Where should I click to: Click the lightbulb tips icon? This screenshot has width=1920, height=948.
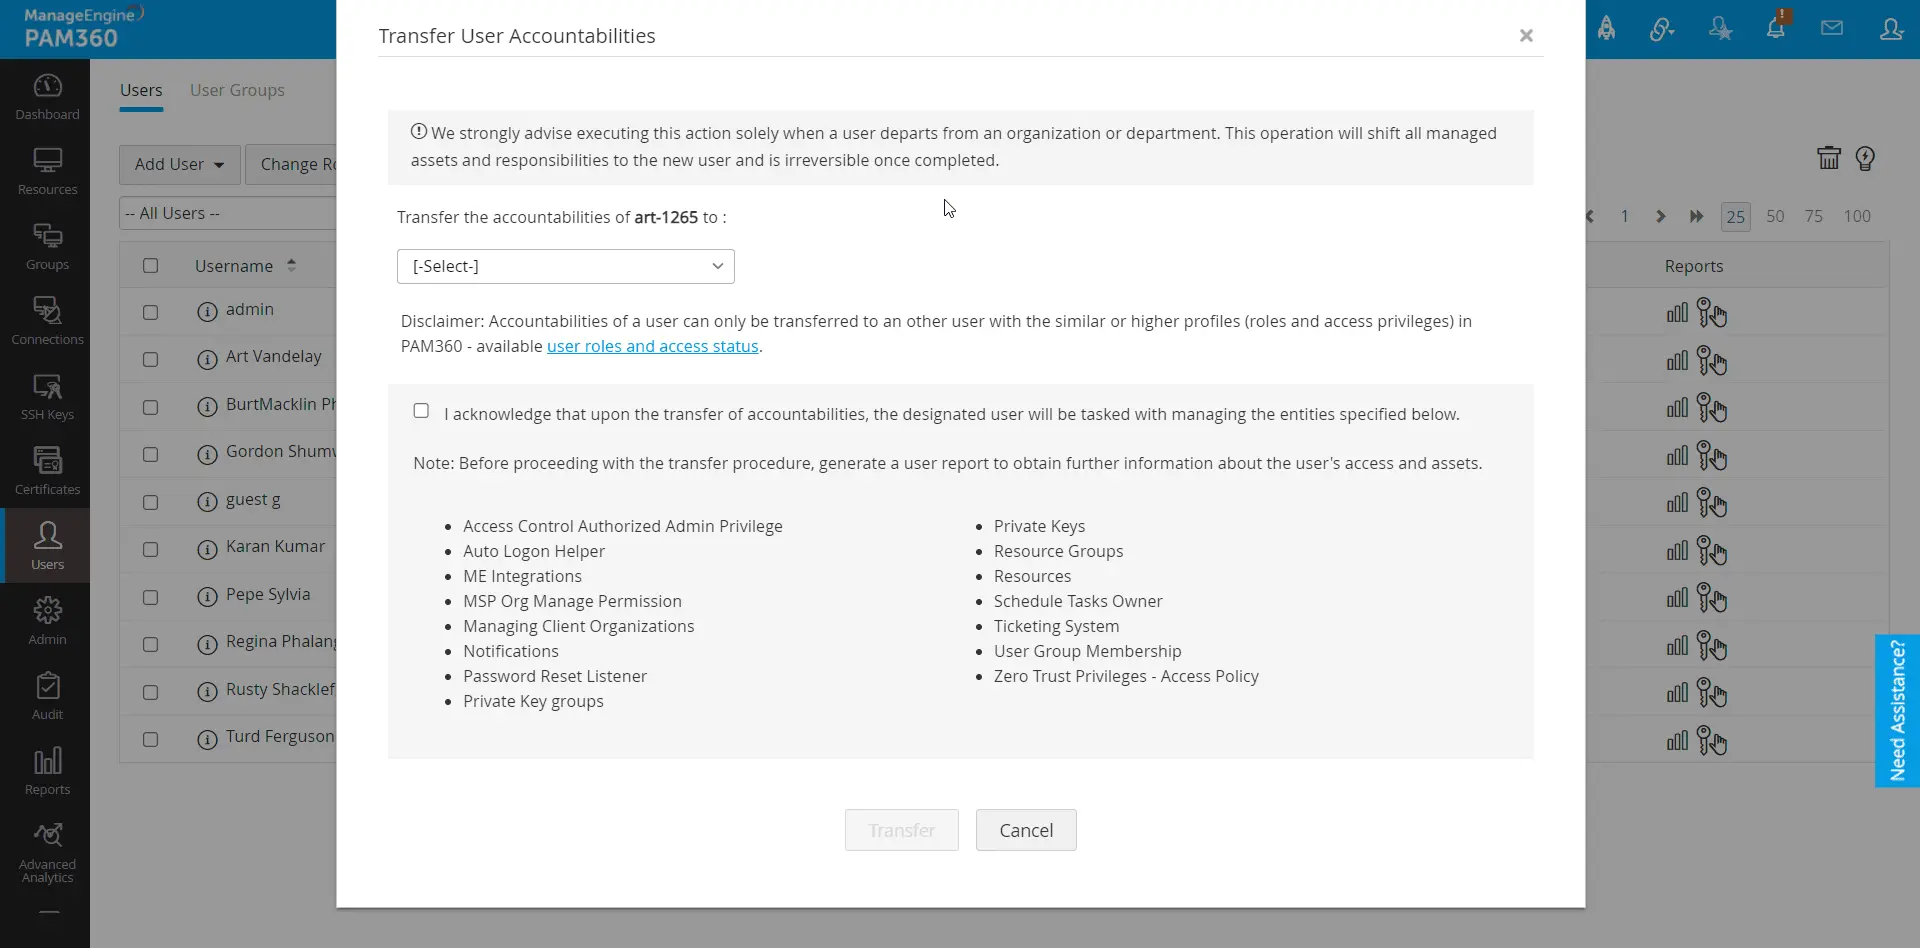point(1866,158)
